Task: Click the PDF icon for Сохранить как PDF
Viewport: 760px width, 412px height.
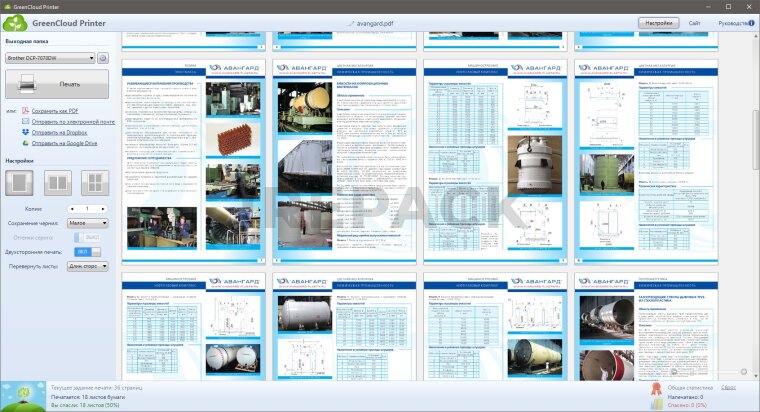Action: (x=26, y=111)
